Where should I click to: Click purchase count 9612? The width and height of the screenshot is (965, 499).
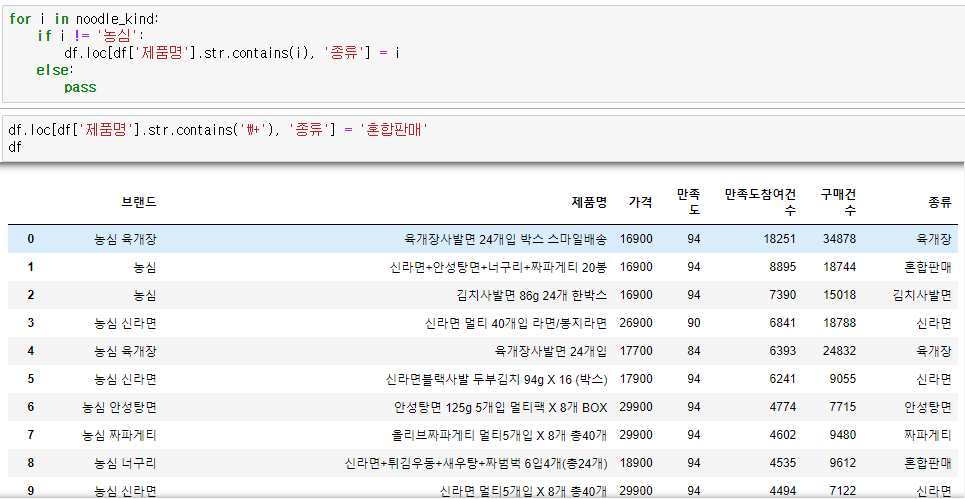click(843, 463)
